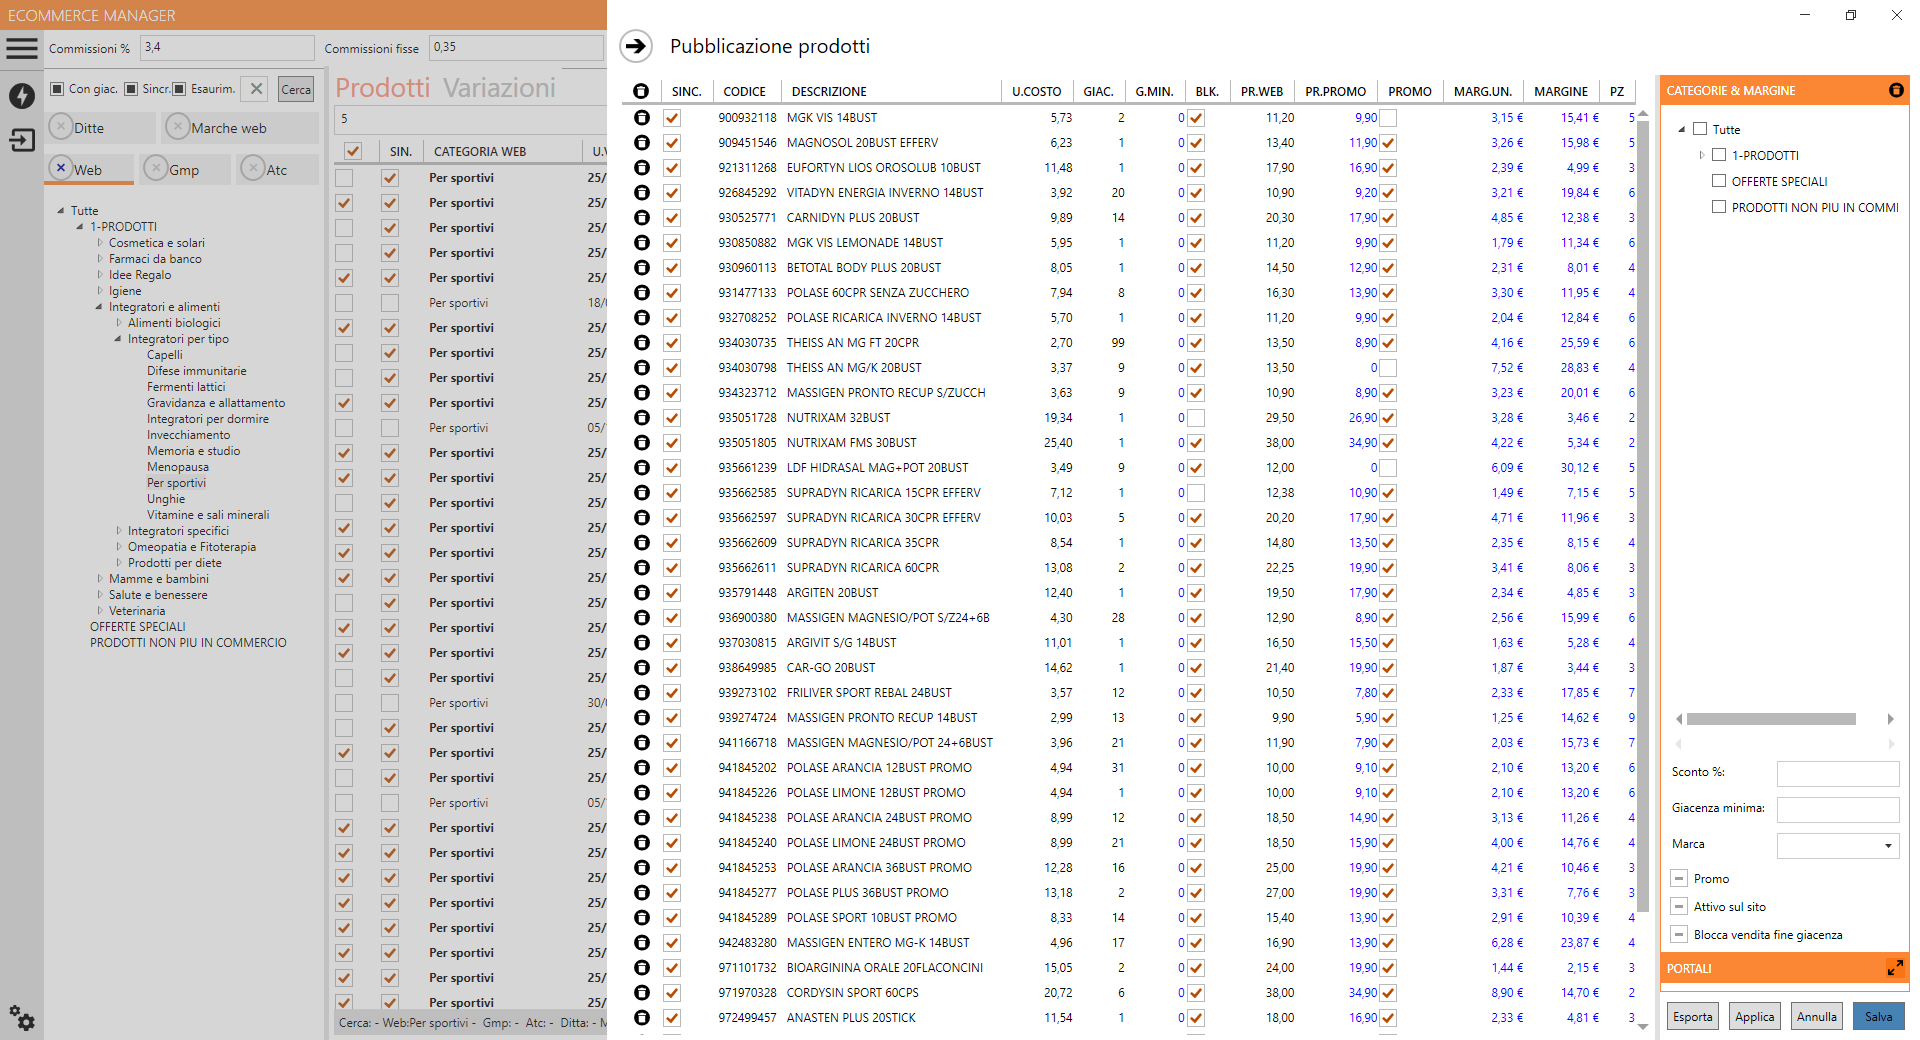The width and height of the screenshot is (1920, 1040).
Task: Expand 1-PRODOTTI in the categories panel
Action: click(1702, 155)
